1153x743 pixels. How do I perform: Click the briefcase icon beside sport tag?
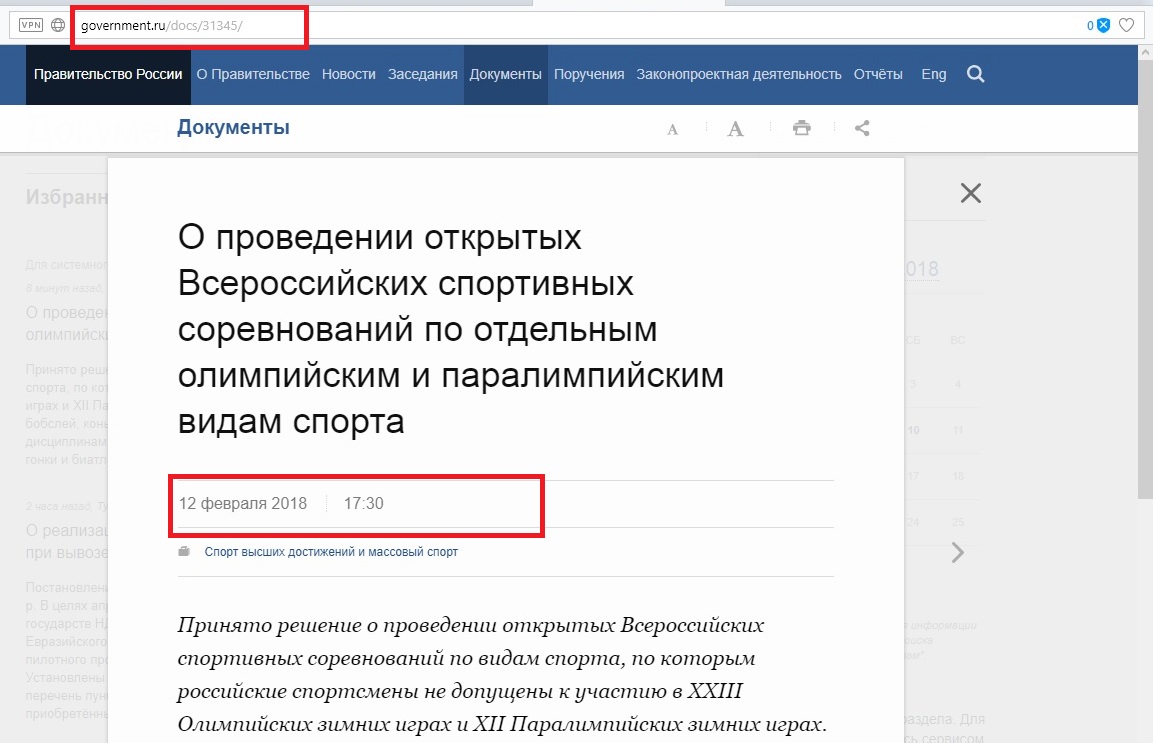point(184,551)
